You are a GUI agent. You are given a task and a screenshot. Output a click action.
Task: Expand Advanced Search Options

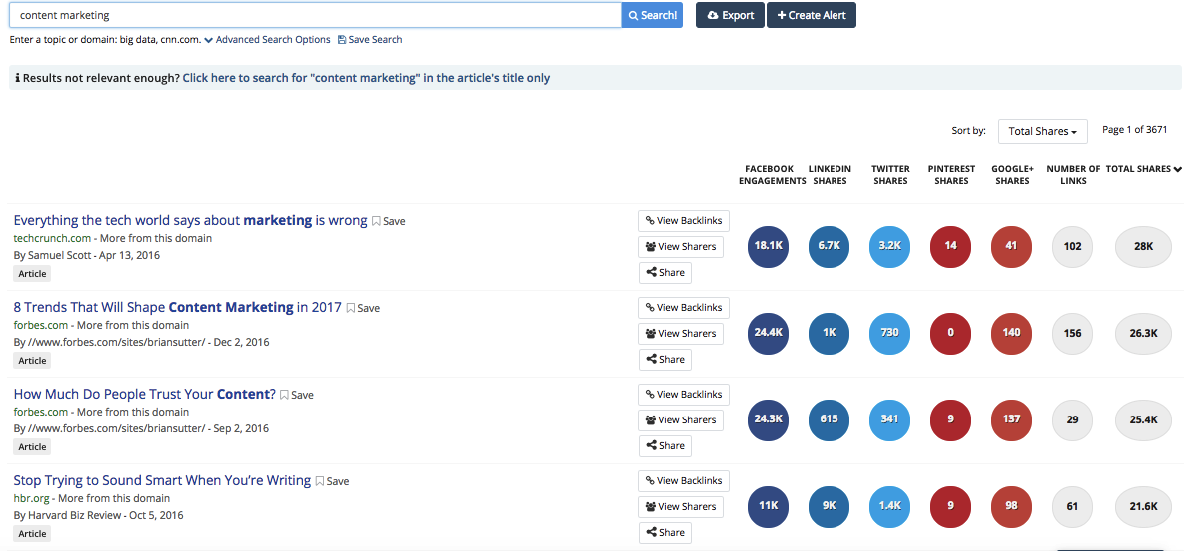click(x=267, y=40)
